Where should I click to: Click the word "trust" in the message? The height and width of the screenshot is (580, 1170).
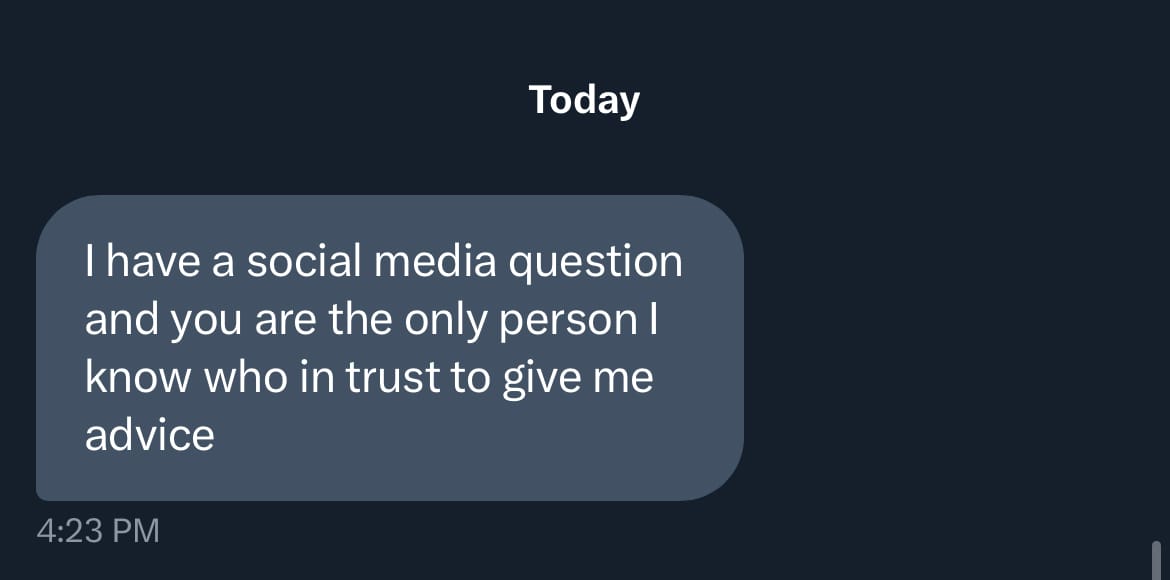pyautogui.click(x=392, y=378)
